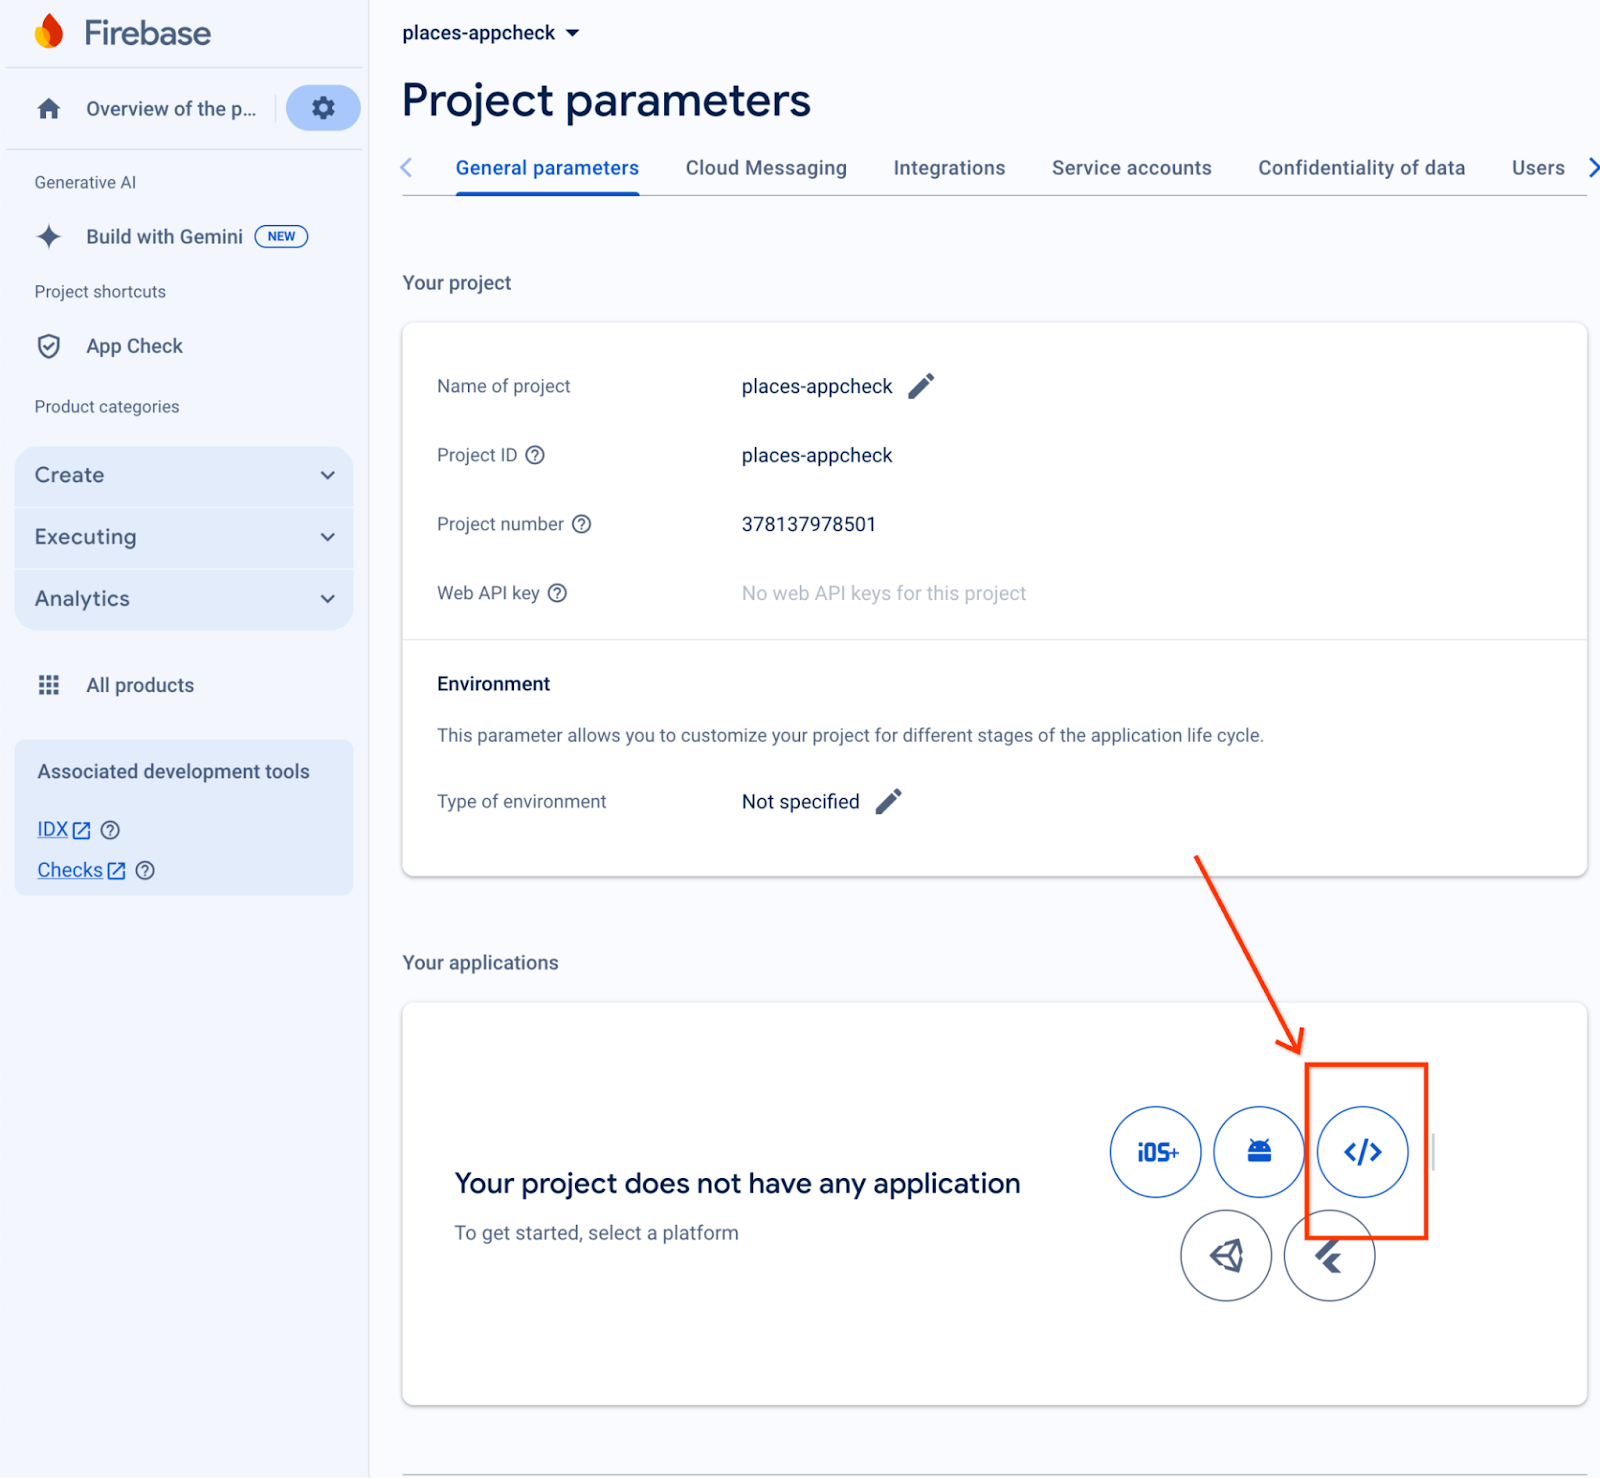Add an iOS+ application

[1156, 1152]
